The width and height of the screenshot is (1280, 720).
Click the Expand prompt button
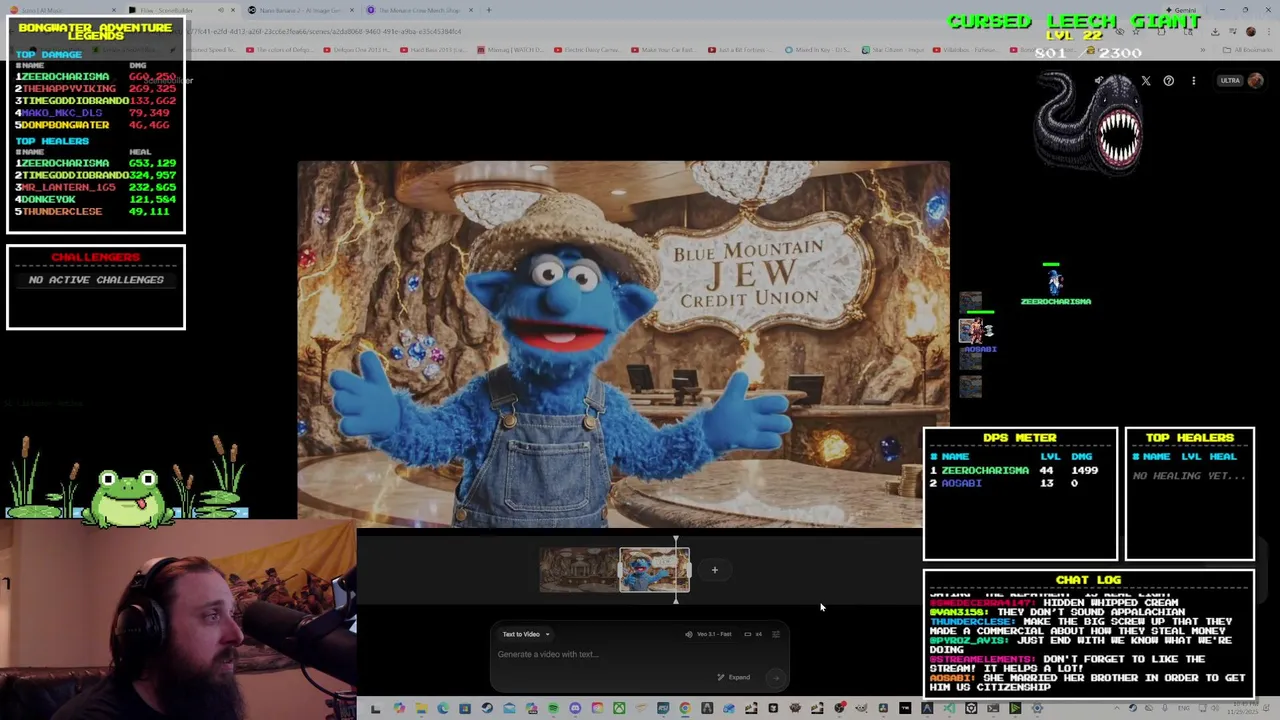[x=734, y=677]
